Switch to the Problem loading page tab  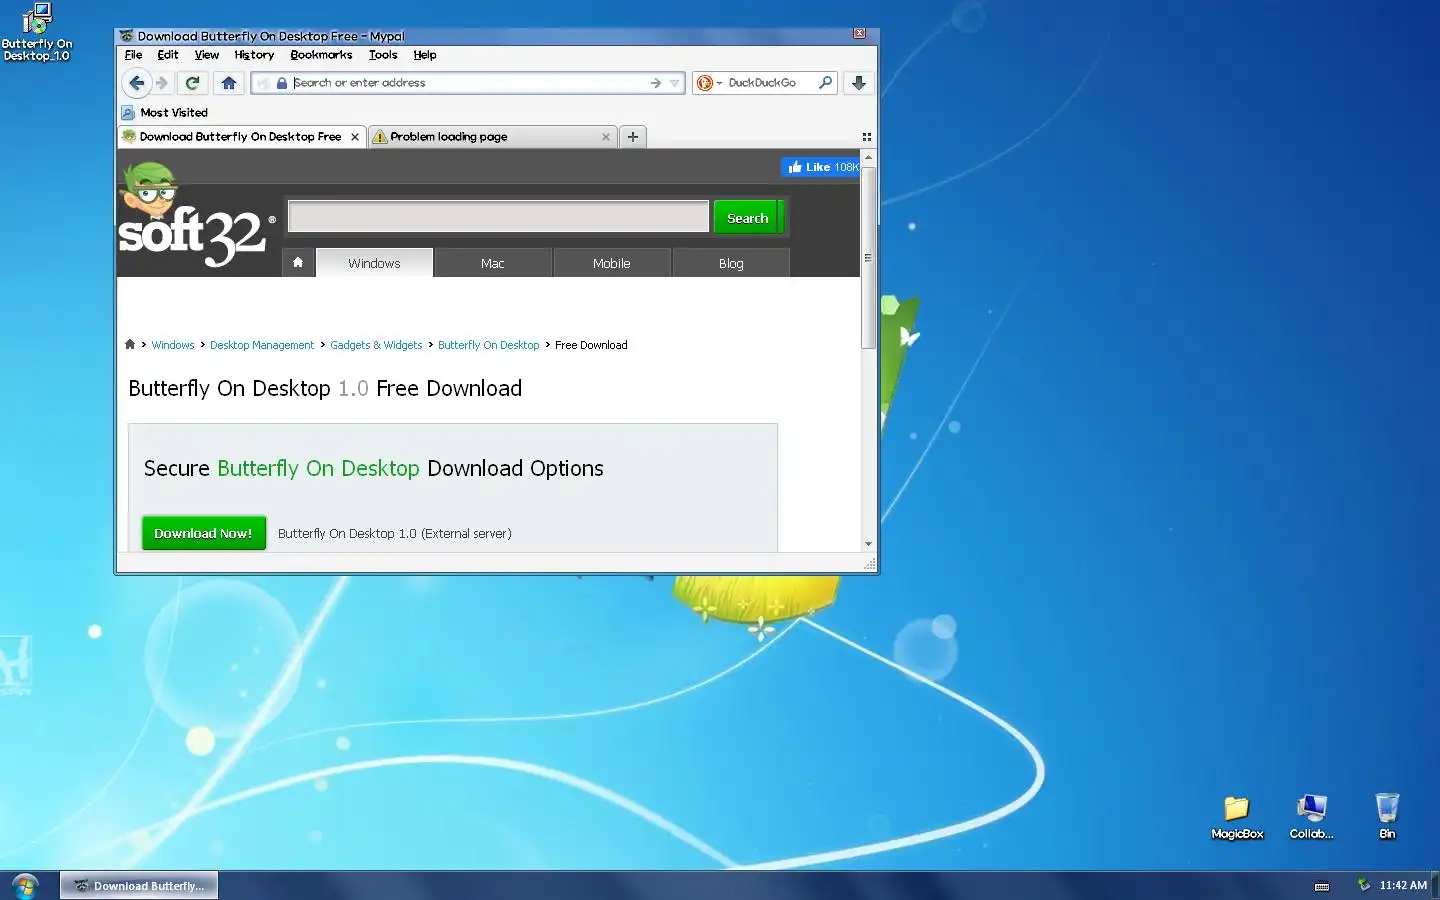point(492,137)
